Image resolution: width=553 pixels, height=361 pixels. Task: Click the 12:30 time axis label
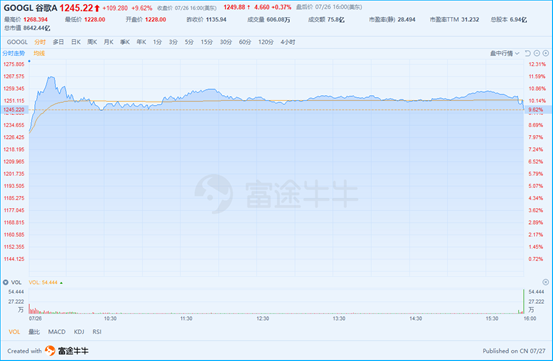(x=263, y=318)
